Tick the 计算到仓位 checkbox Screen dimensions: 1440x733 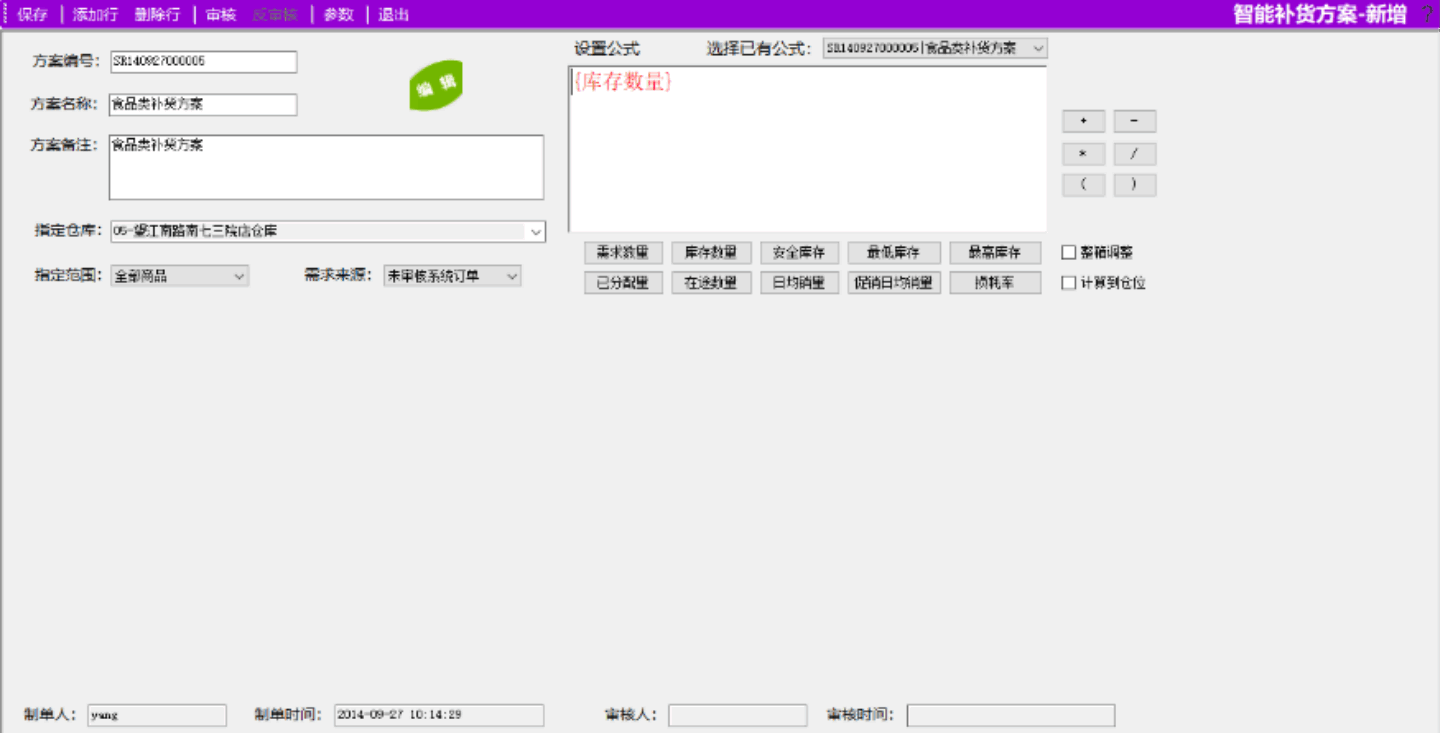(x=1068, y=283)
